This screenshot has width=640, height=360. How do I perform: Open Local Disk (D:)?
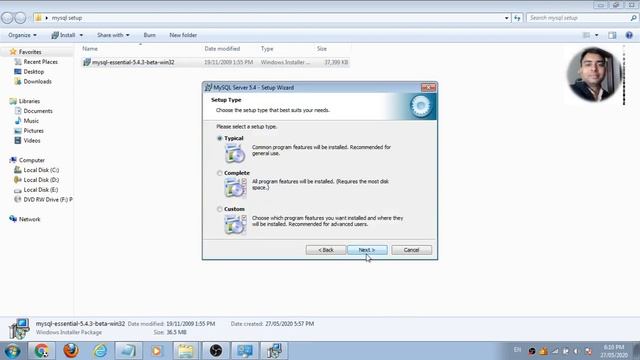pyautogui.click(x=41, y=180)
